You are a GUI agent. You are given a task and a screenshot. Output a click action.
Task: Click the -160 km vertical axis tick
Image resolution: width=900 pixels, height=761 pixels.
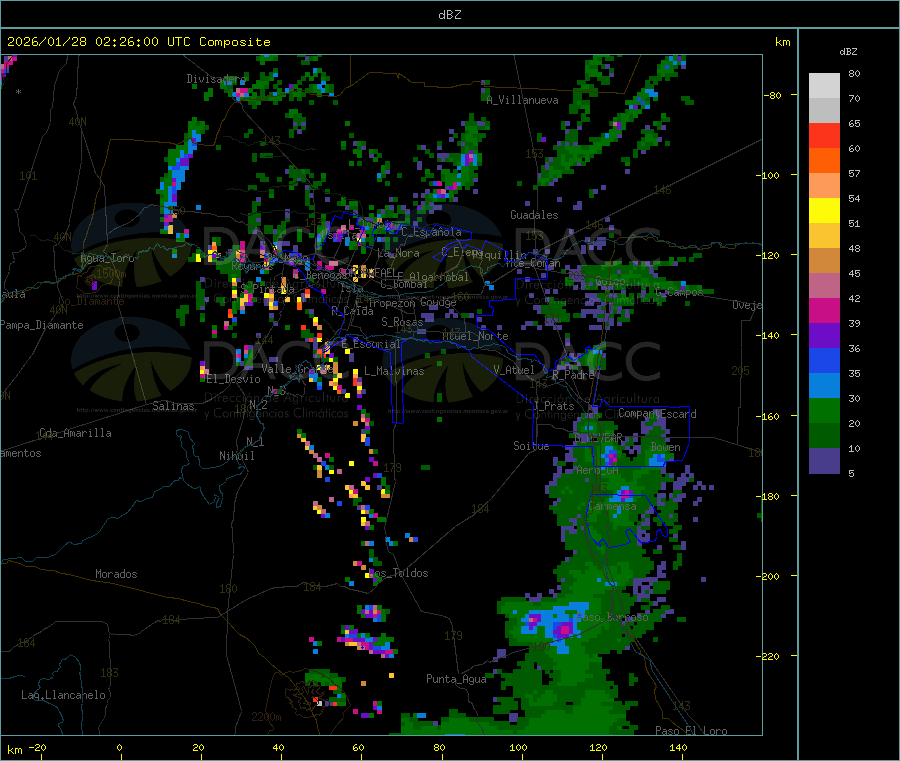click(769, 416)
